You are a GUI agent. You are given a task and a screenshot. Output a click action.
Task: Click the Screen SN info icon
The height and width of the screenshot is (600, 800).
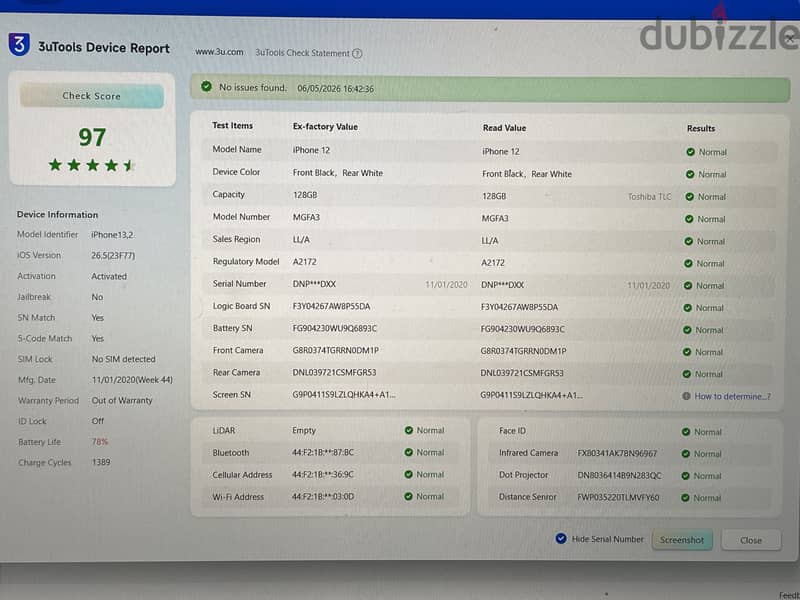(x=686, y=396)
